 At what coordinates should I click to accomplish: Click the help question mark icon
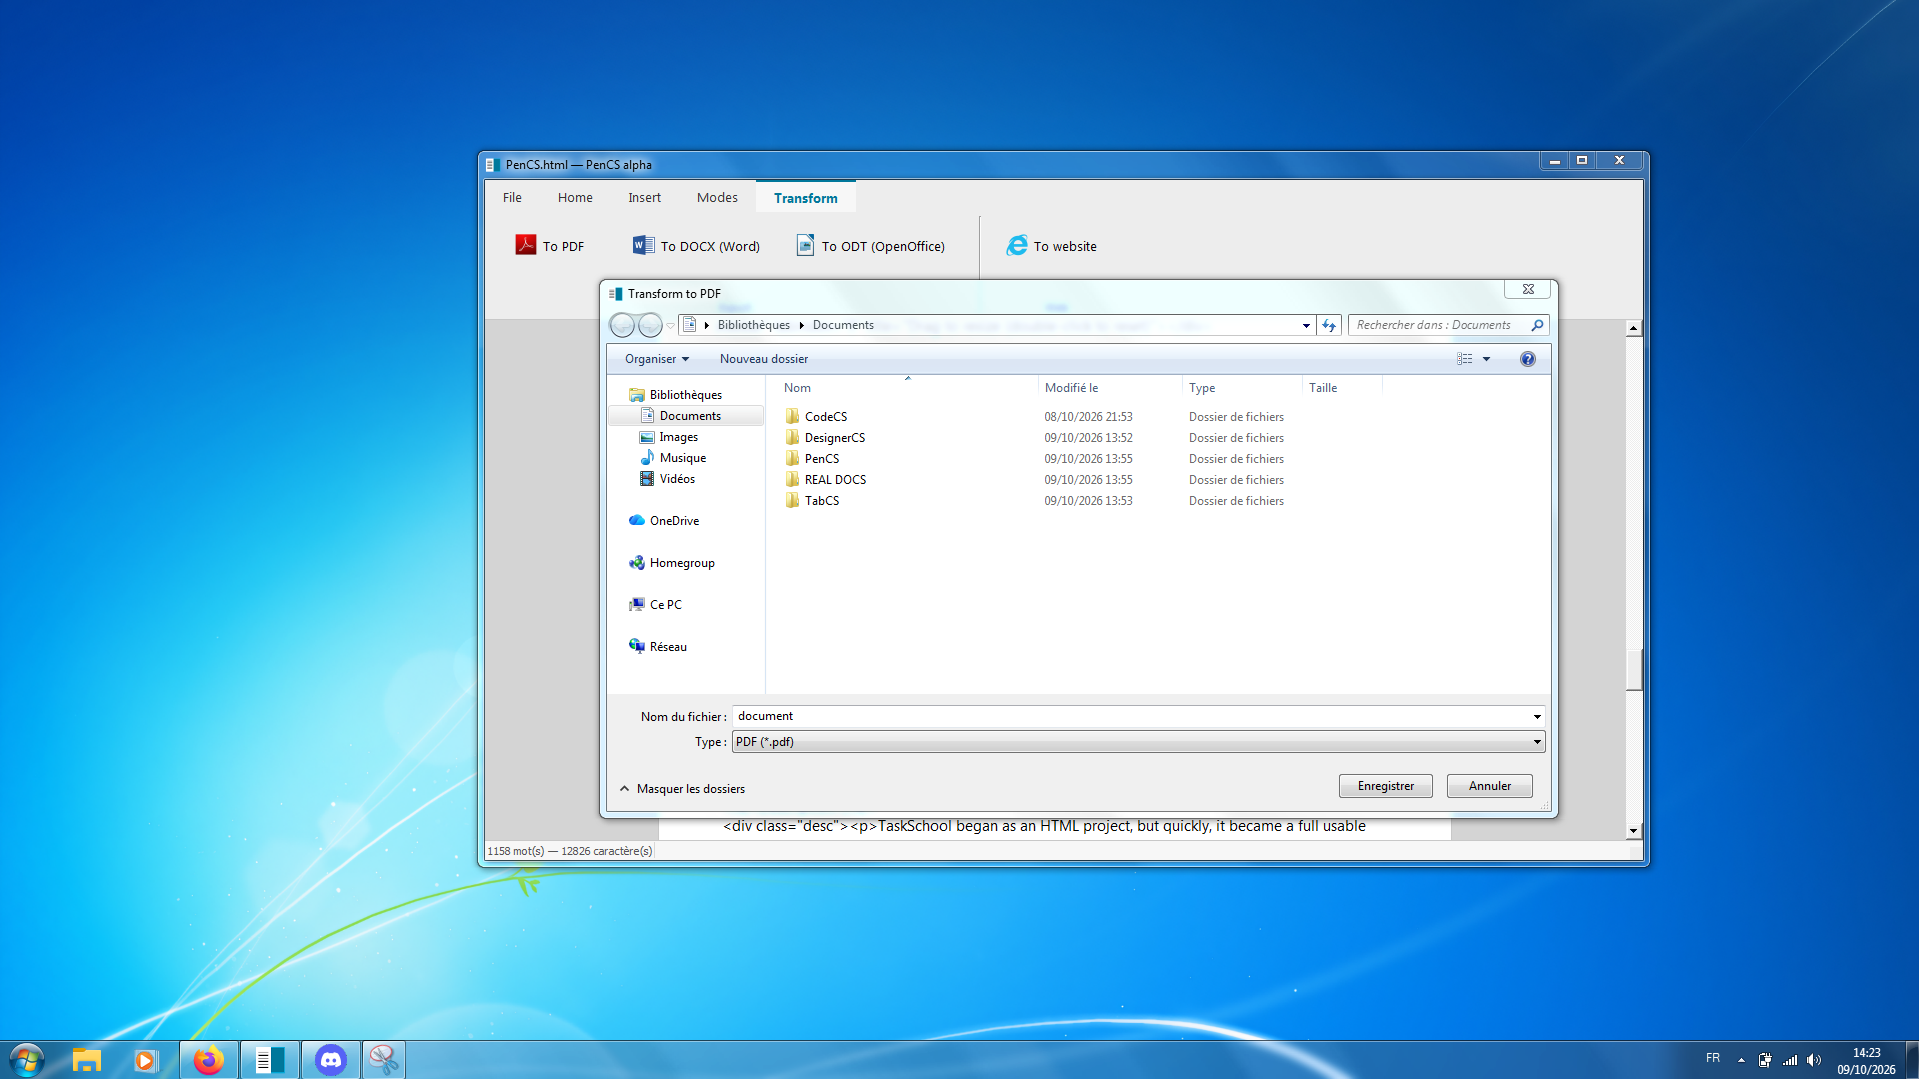(1527, 359)
